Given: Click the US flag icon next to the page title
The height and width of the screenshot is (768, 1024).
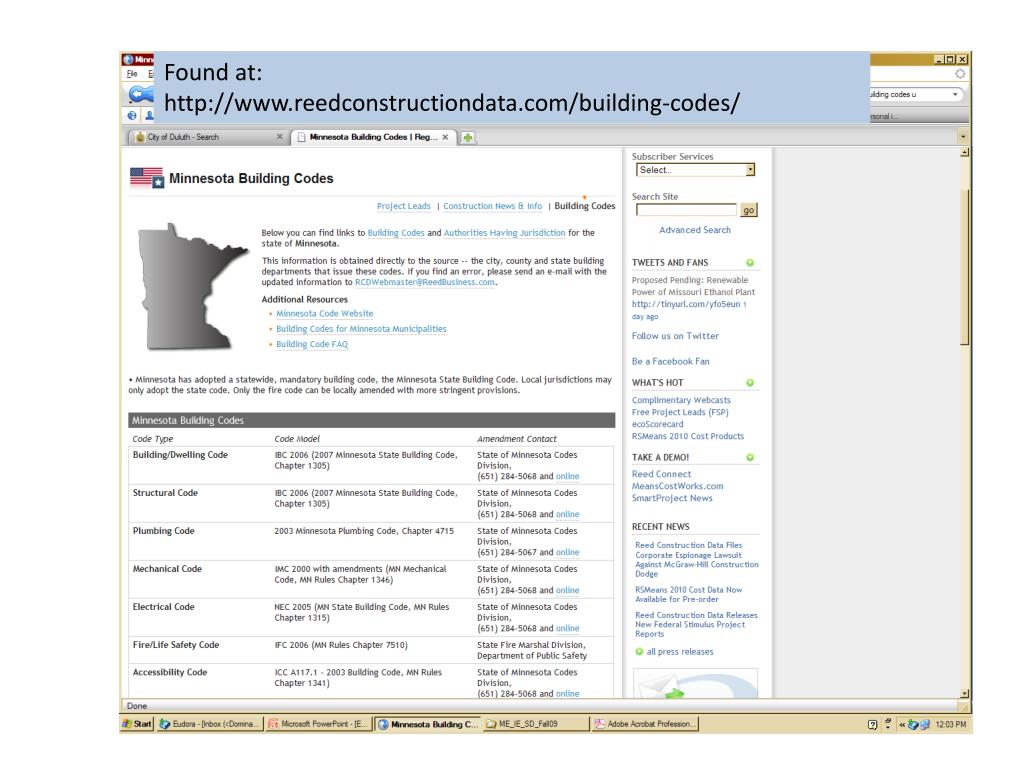Looking at the screenshot, I should tap(146, 178).
